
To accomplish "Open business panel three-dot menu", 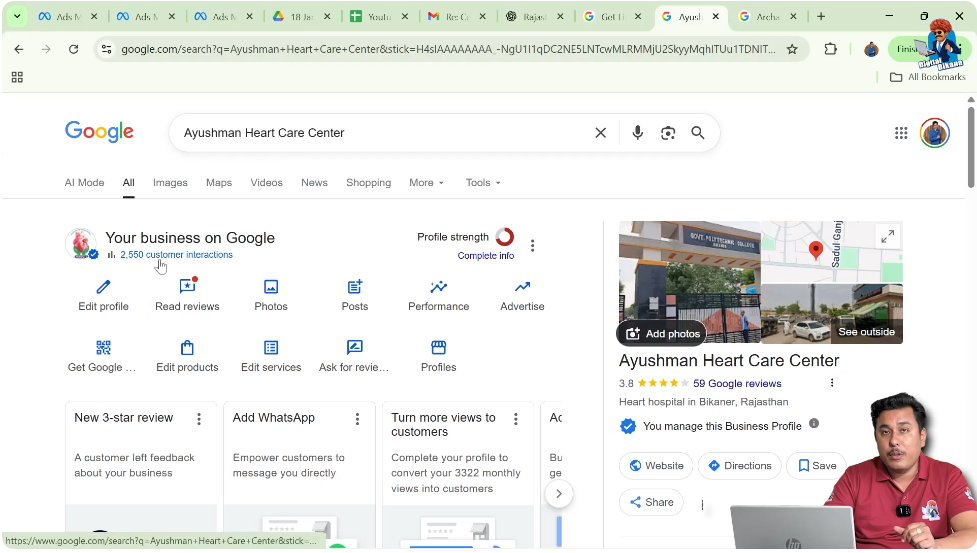I will pos(532,246).
